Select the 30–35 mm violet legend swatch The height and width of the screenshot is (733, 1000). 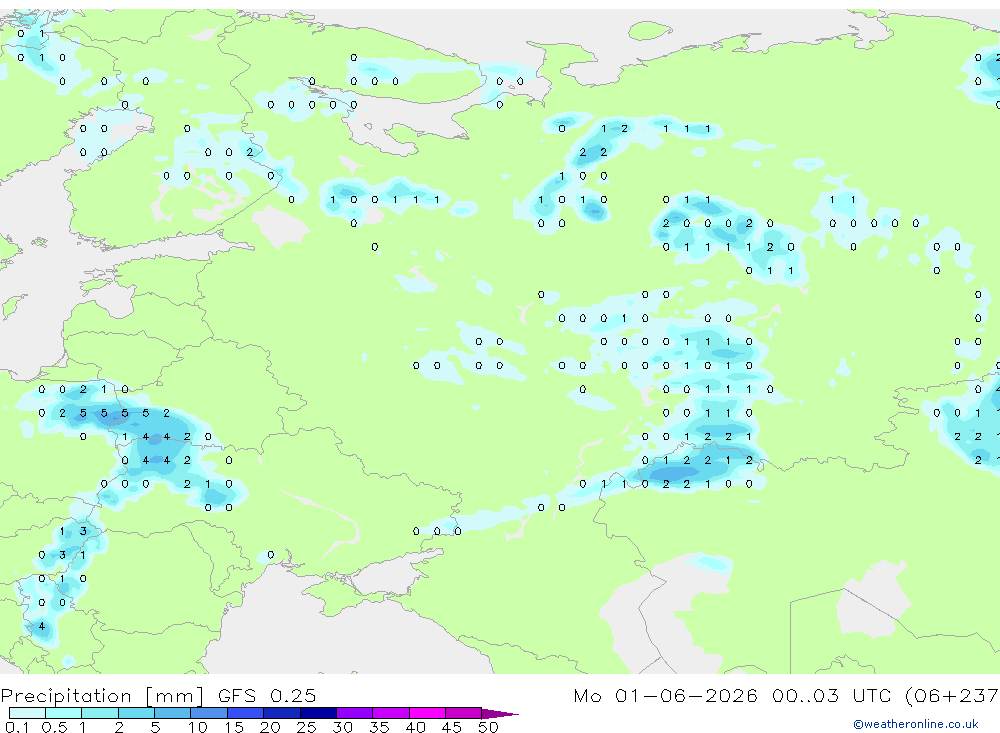355,713
